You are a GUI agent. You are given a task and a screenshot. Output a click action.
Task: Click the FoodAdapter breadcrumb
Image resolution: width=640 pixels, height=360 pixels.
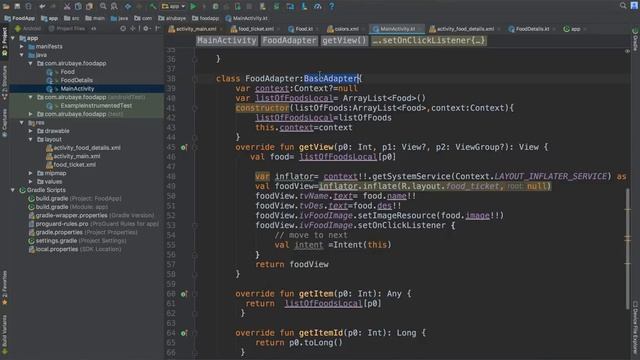tap(289, 41)
